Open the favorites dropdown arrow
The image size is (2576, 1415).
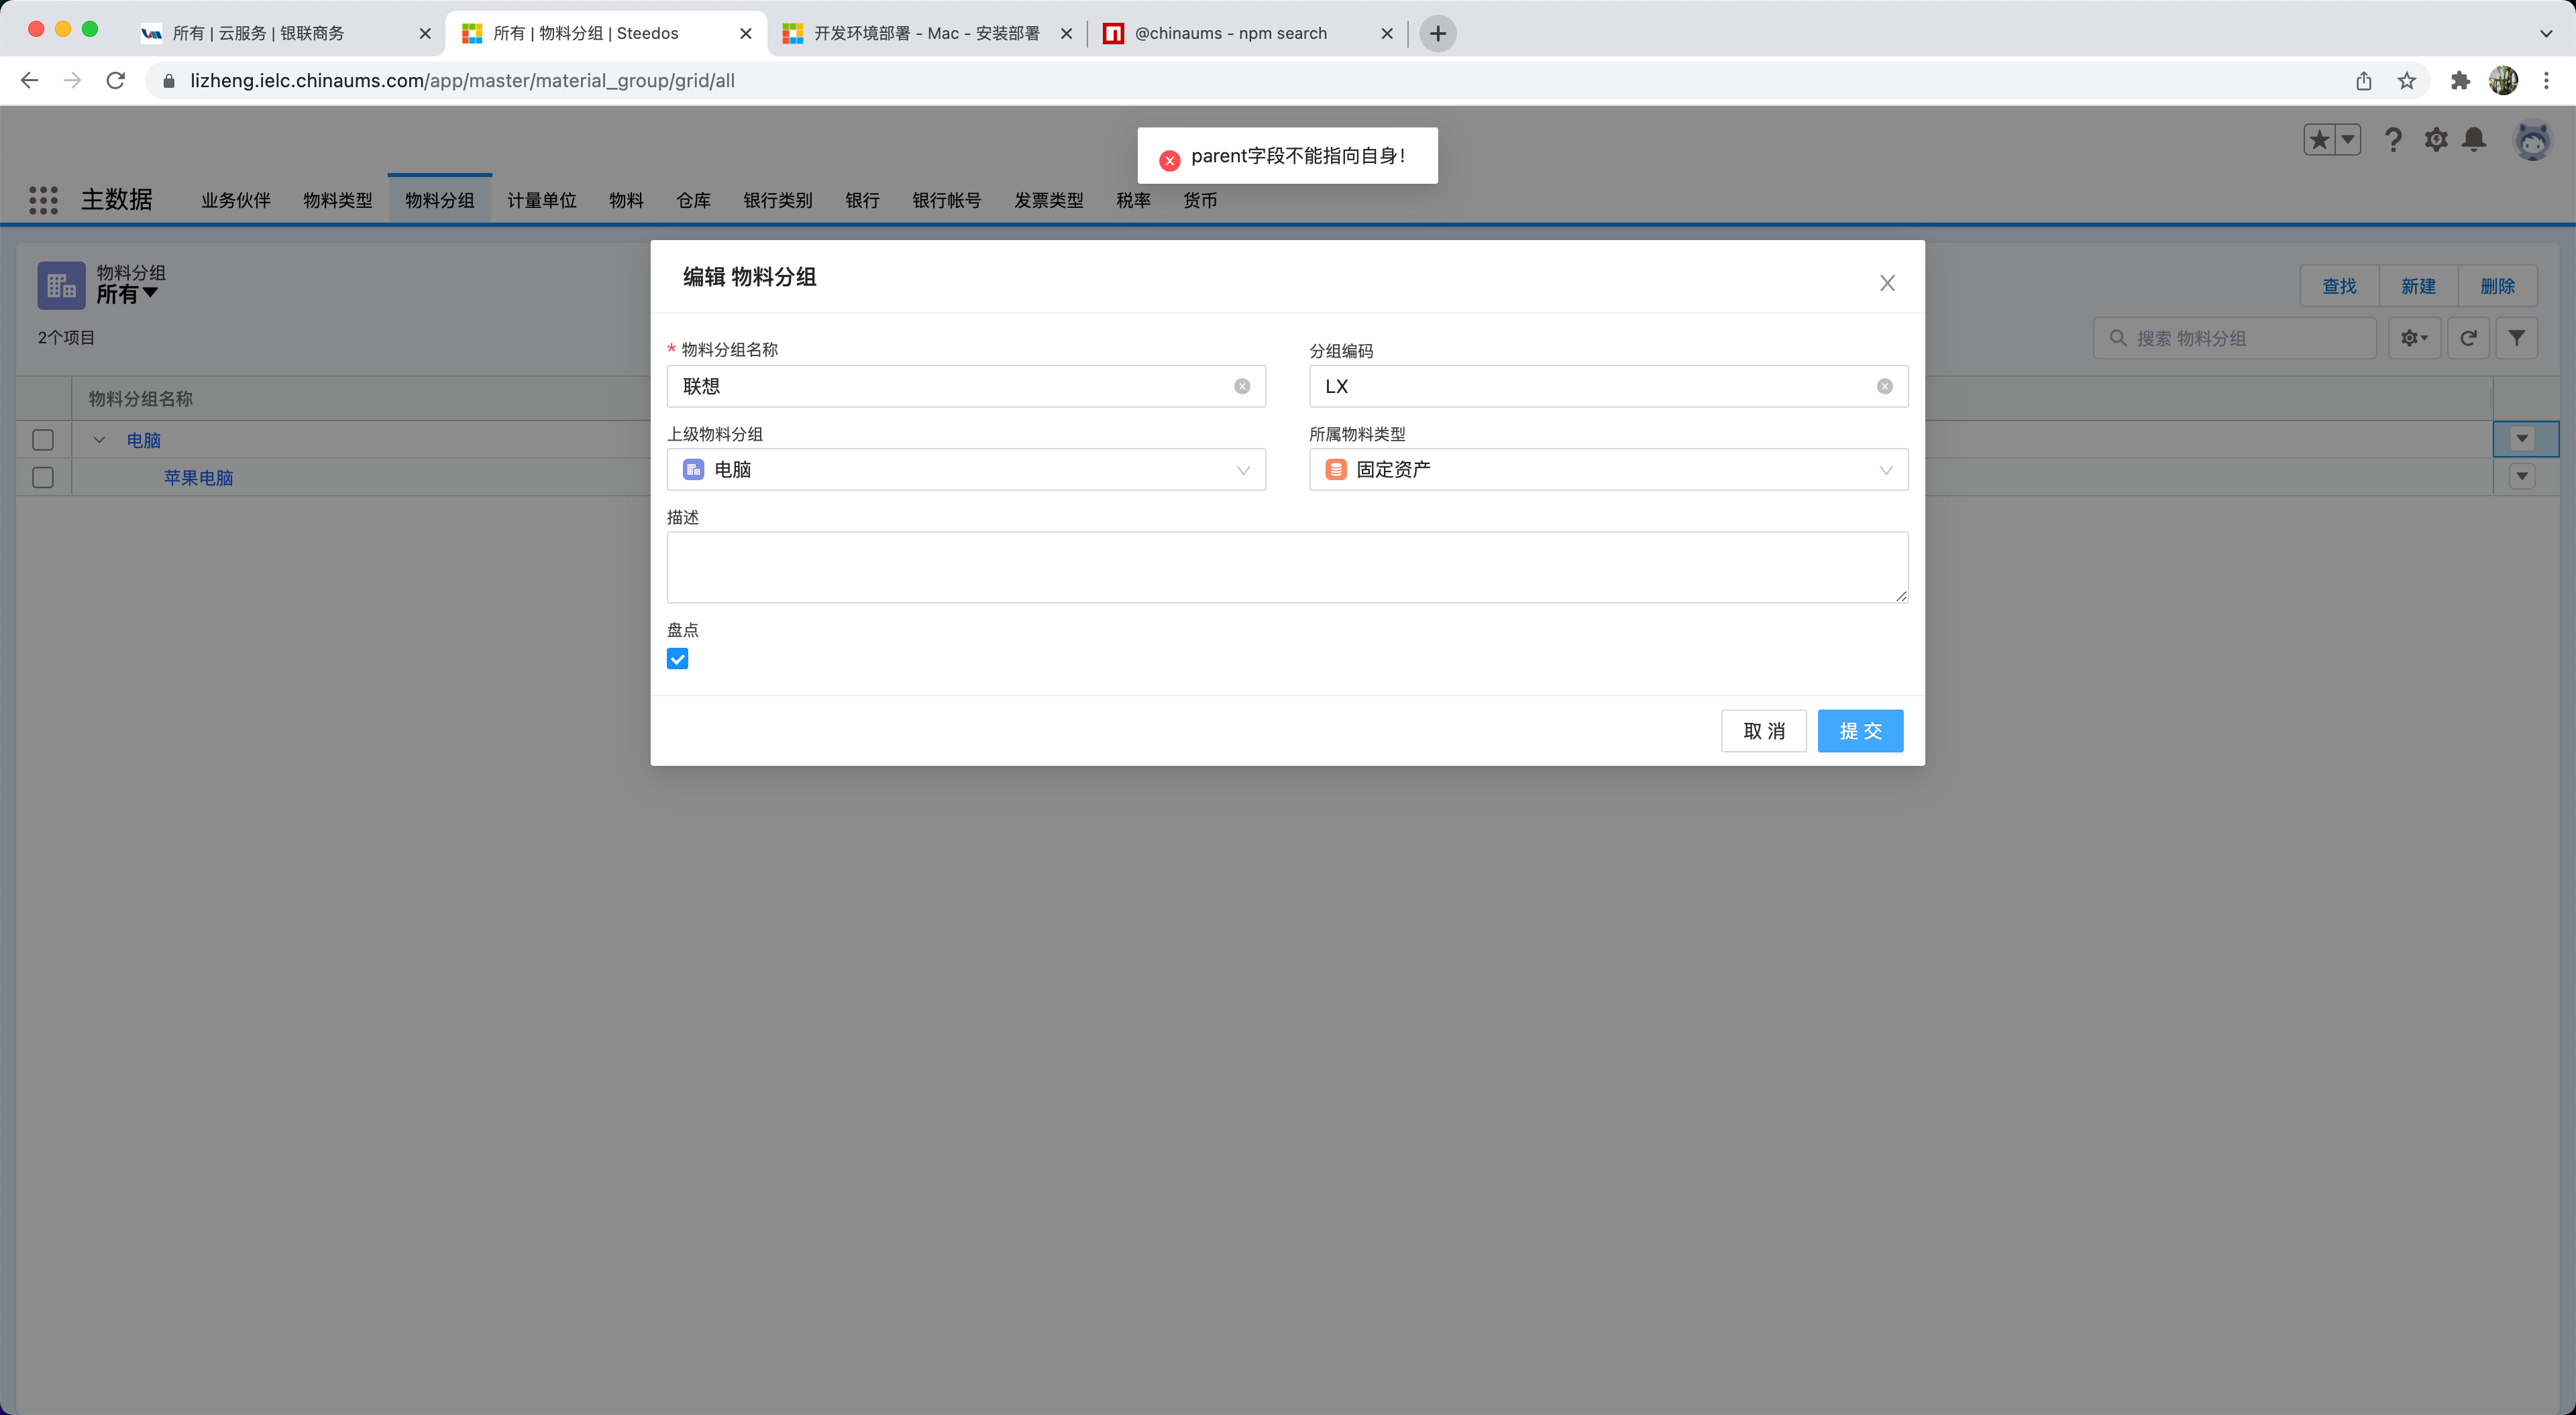tap(2347, 140)
